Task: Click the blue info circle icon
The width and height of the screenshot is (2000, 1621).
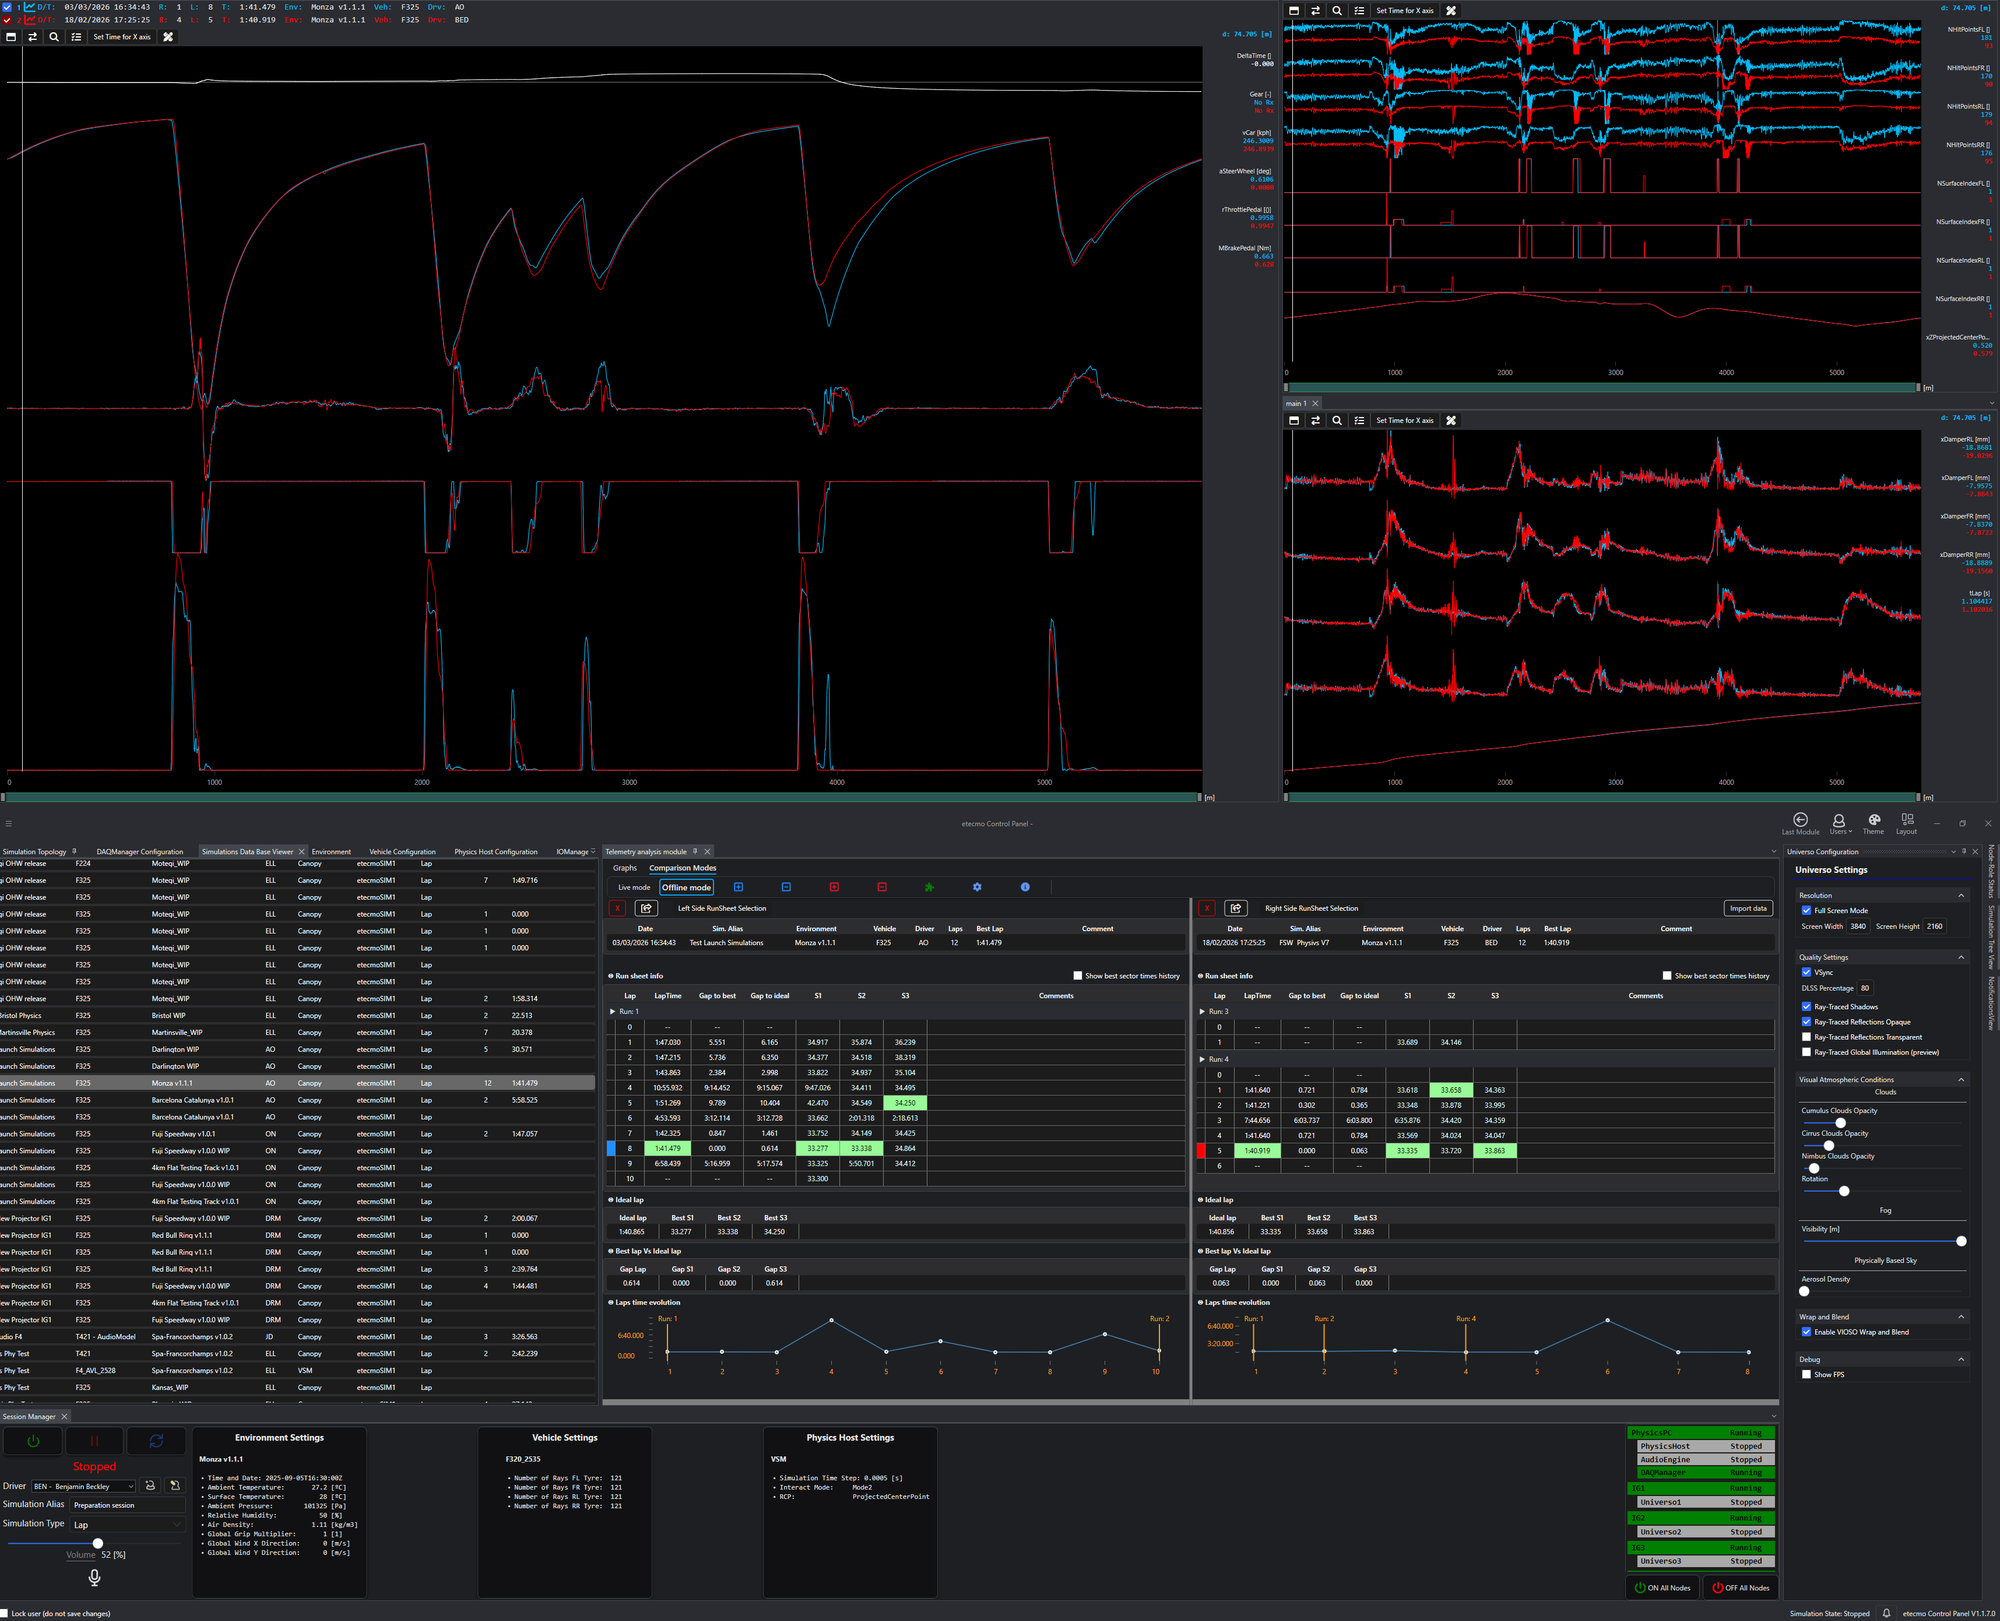Action: point(1025,887)
